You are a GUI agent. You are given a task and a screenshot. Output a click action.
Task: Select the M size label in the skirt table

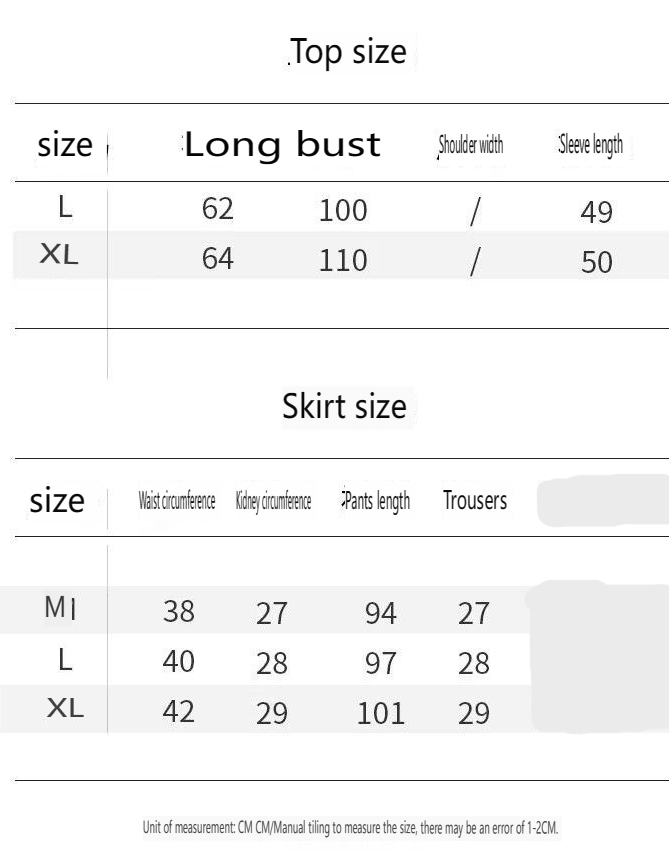(x=58, y=608)
